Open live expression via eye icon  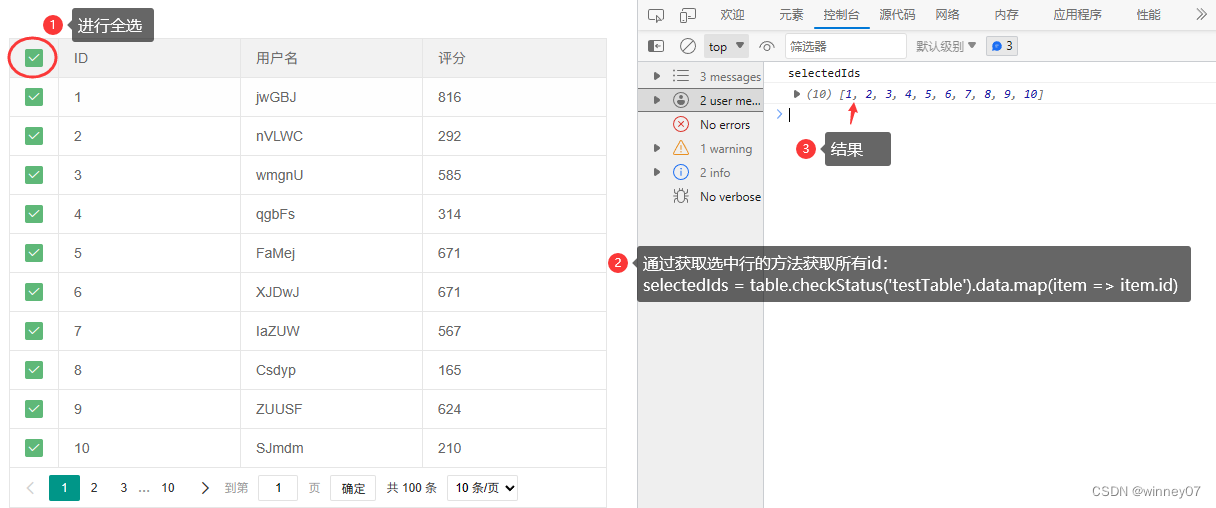pyautogui.click(x=767, y=46)
